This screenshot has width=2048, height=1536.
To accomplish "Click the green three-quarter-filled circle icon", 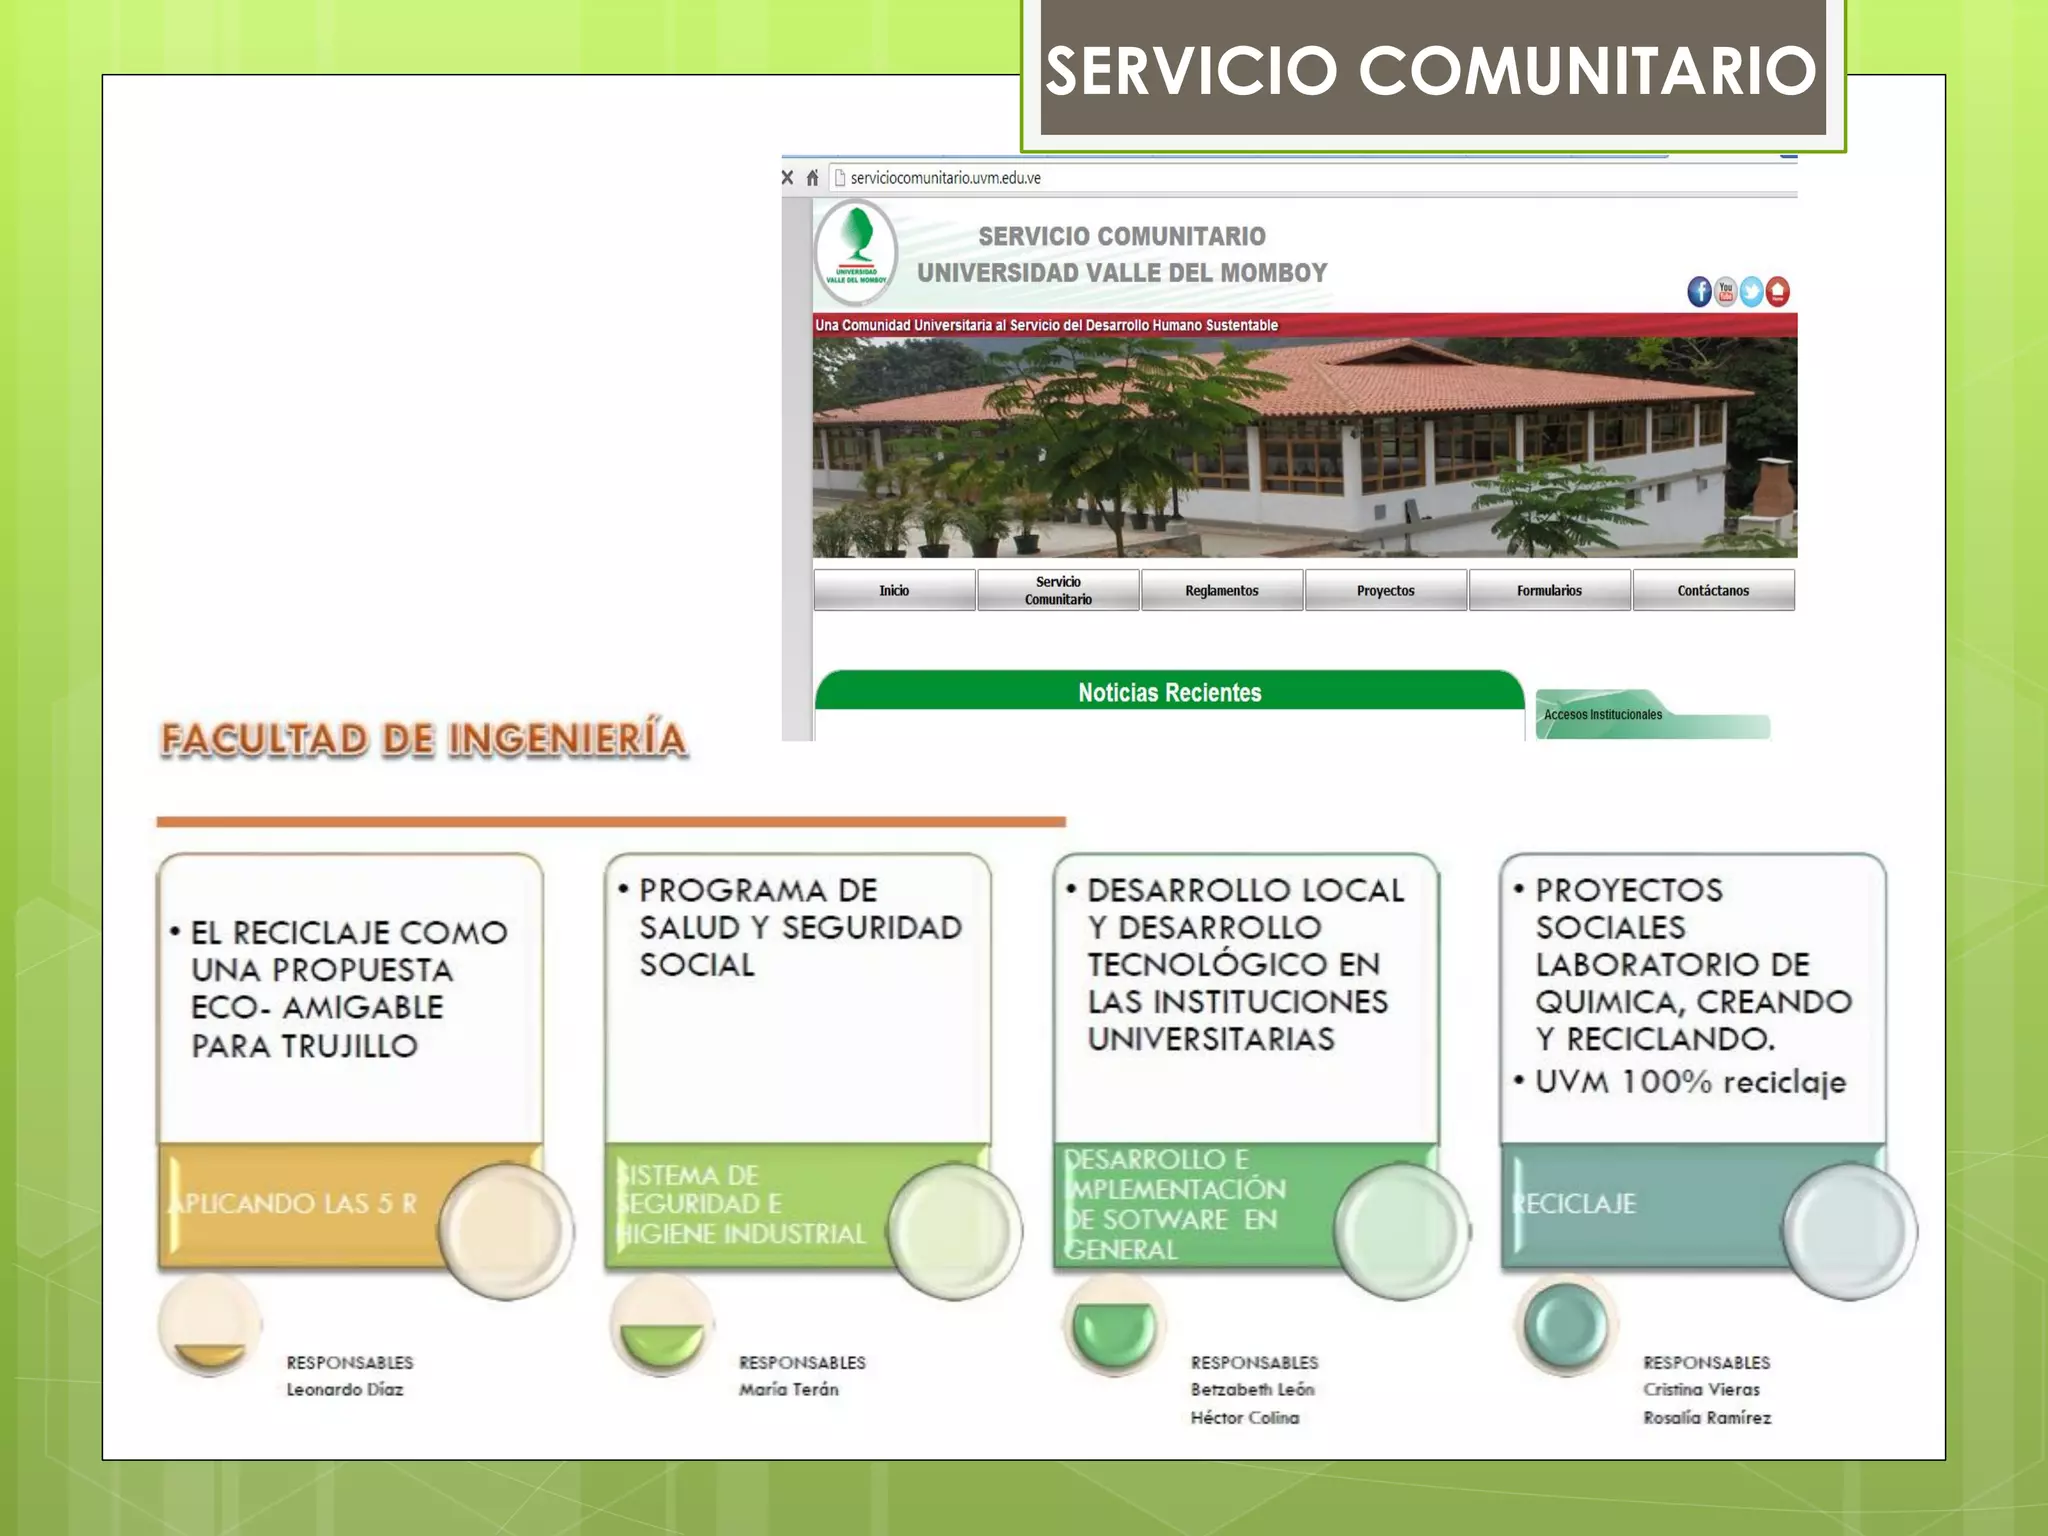I will 1113,1327.
